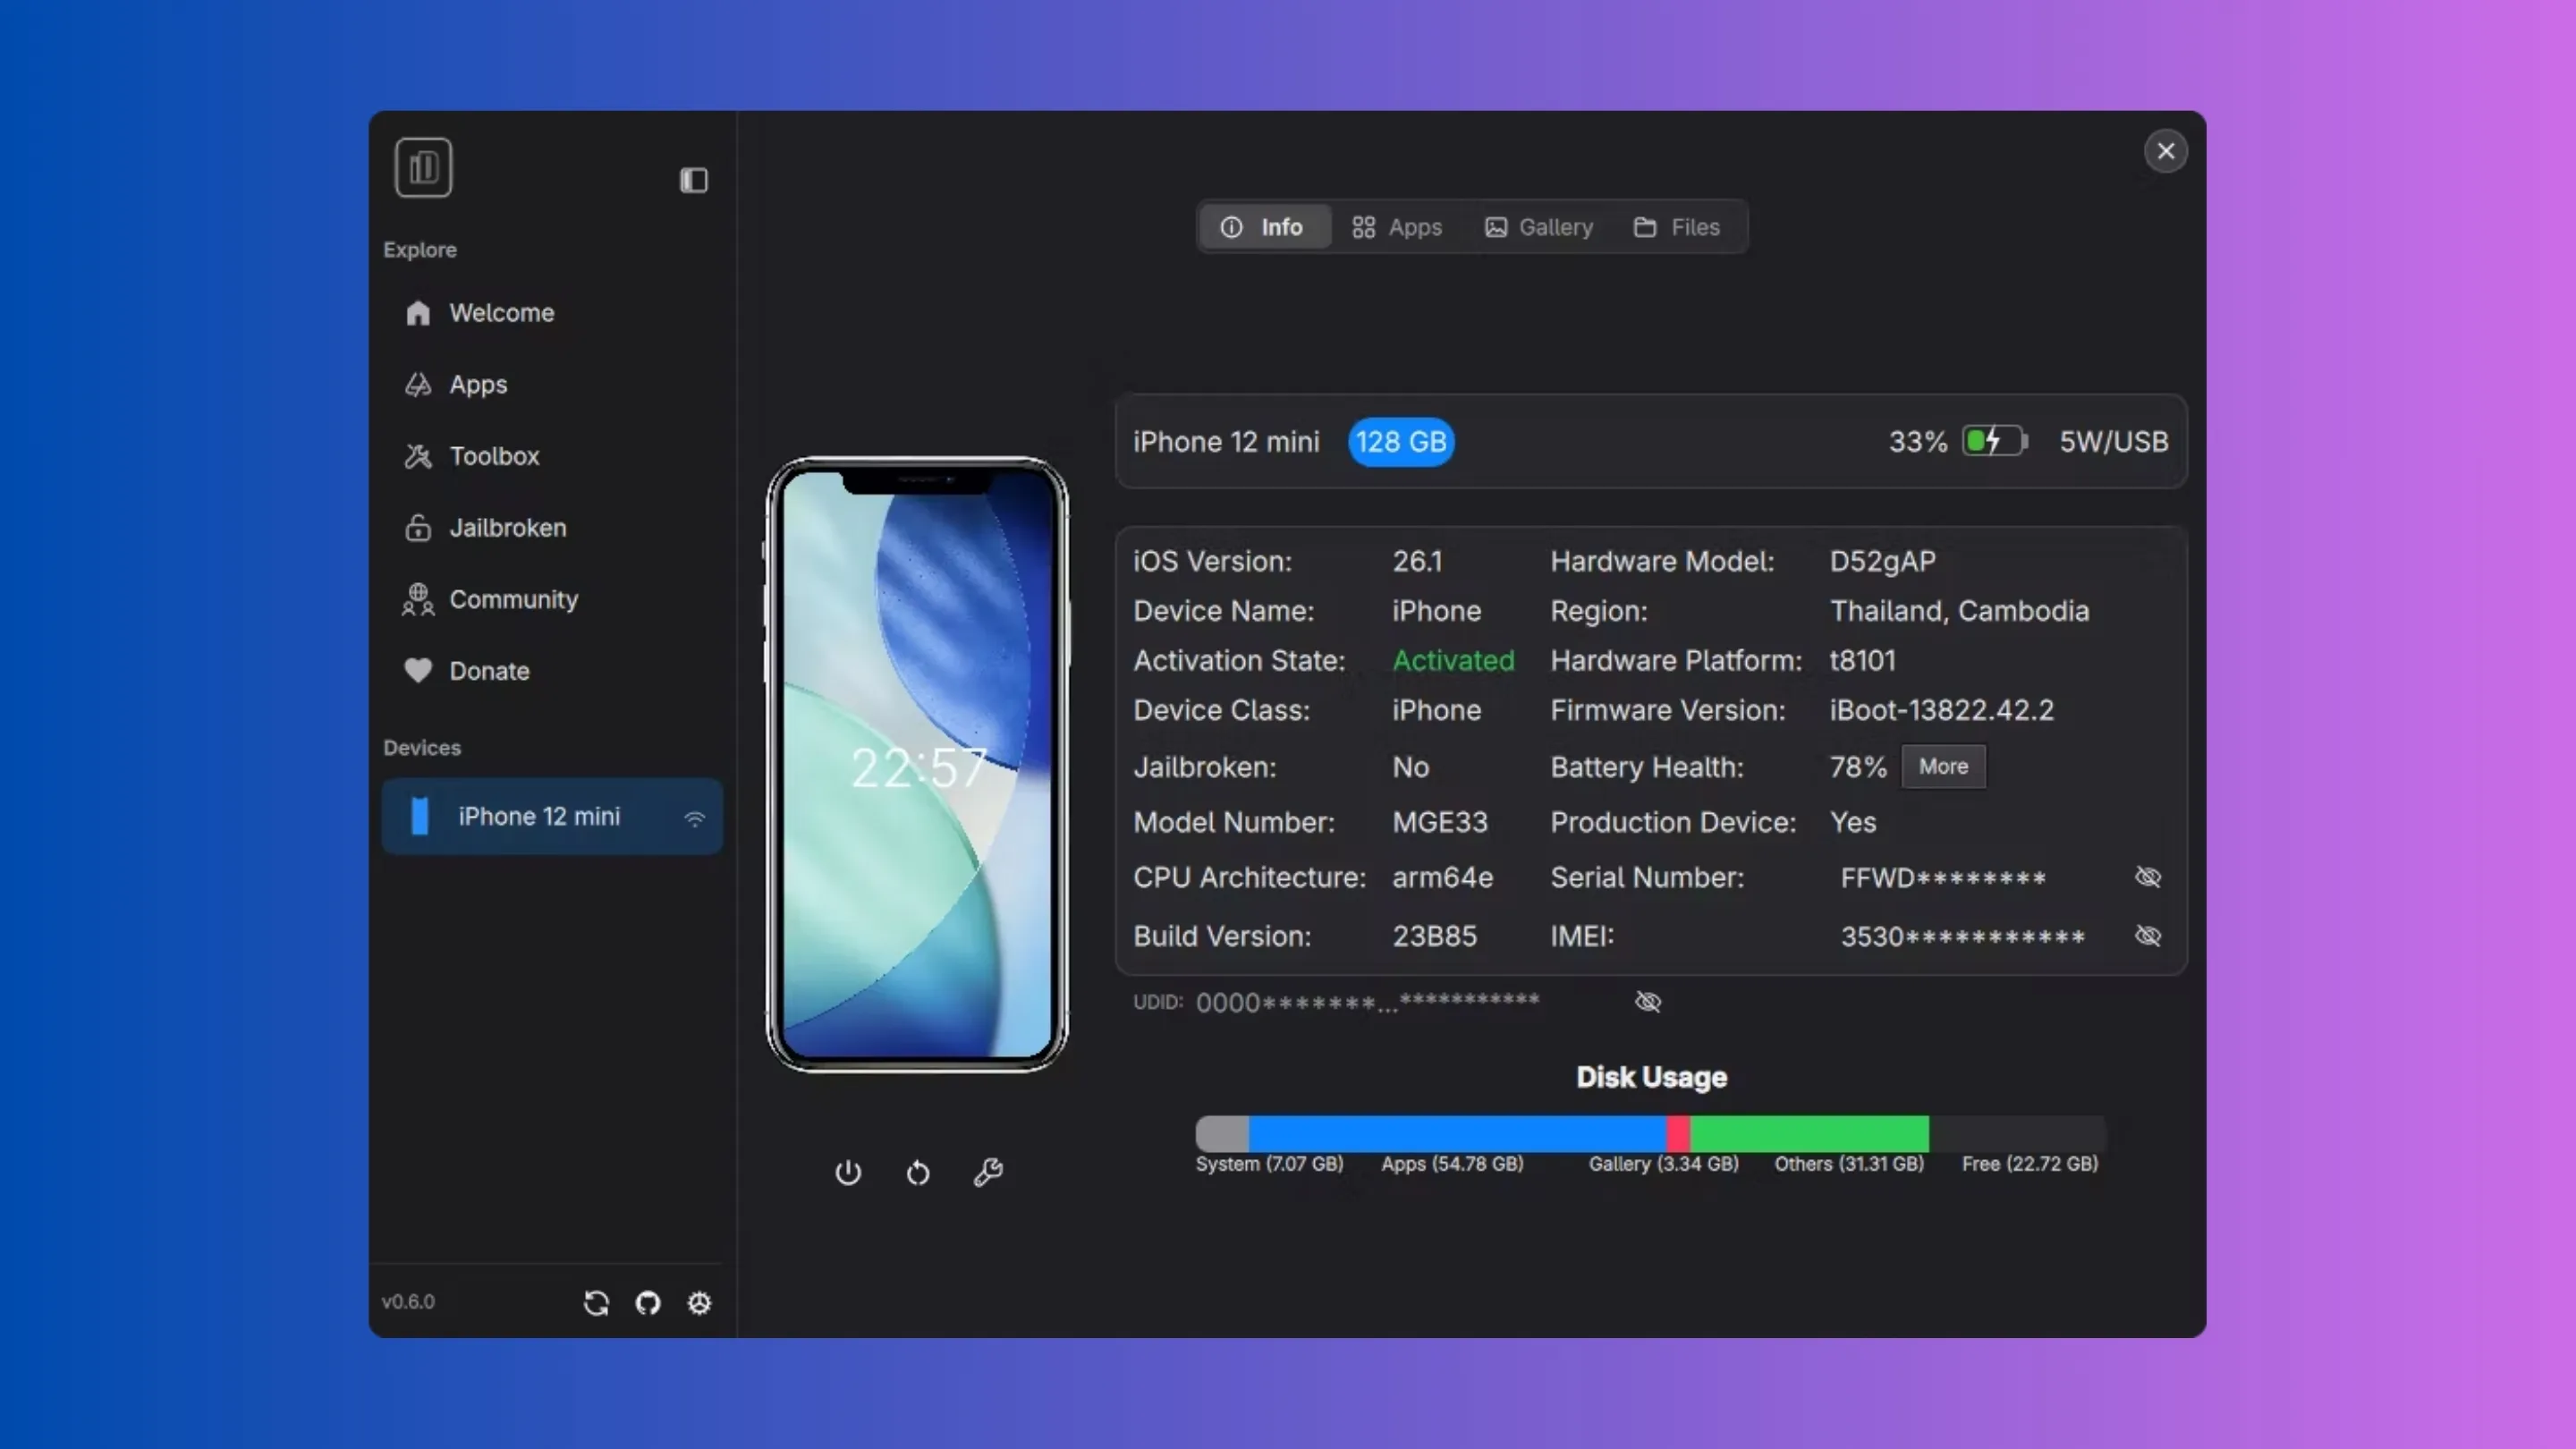Click the System (7.07 GB) label
The image size is (2576, 1449).
[x=1269, y=1164]
